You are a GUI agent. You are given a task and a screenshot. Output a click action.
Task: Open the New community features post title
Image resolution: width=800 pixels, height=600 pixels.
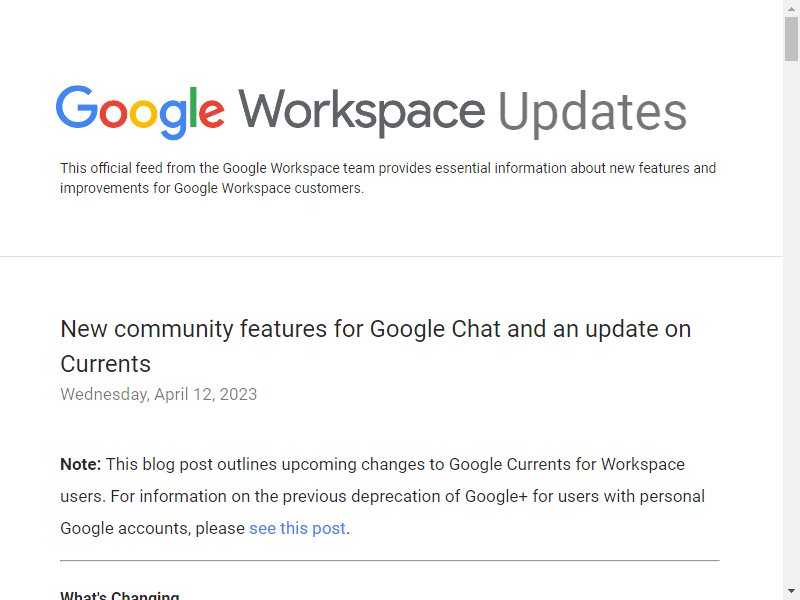click(x=376, y=346)
